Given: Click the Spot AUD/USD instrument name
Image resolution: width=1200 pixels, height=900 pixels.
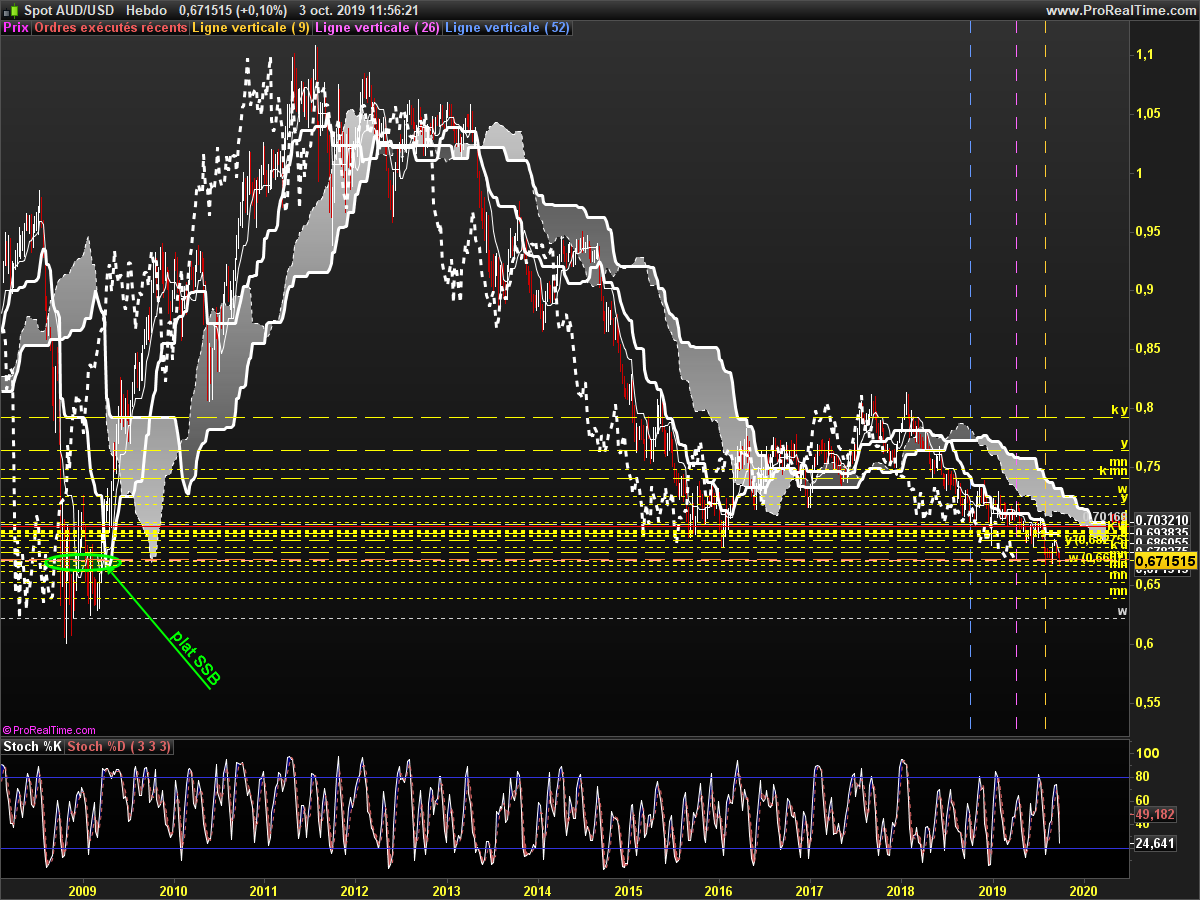Looking at the screenshot, I should 70,10.
